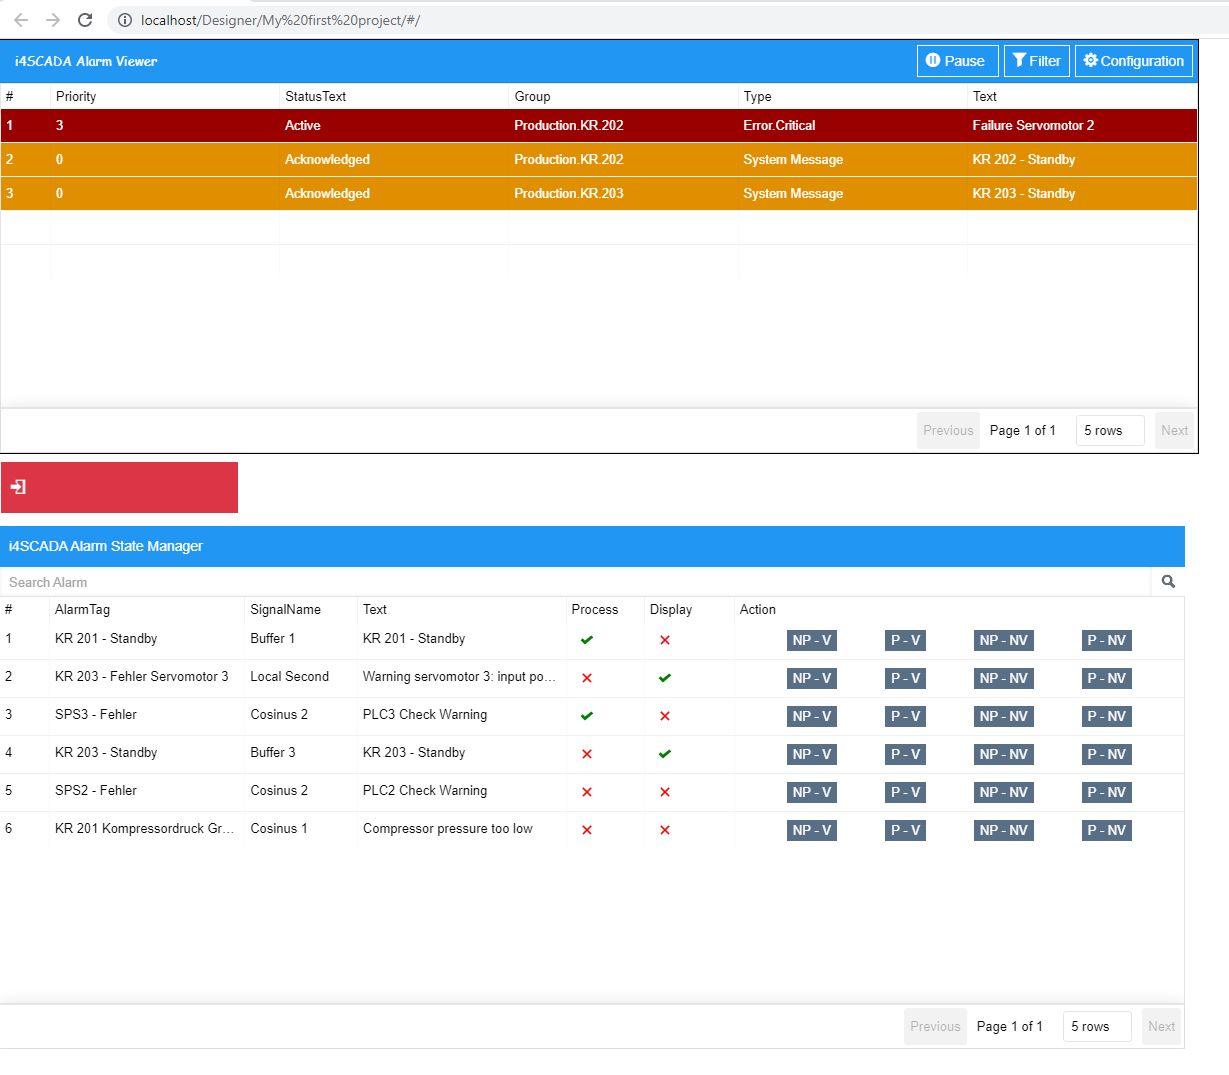Click NP - NV for SPS3 - Fehler row
This screenshot has height=1075, width=1229.
(1004, 716)
